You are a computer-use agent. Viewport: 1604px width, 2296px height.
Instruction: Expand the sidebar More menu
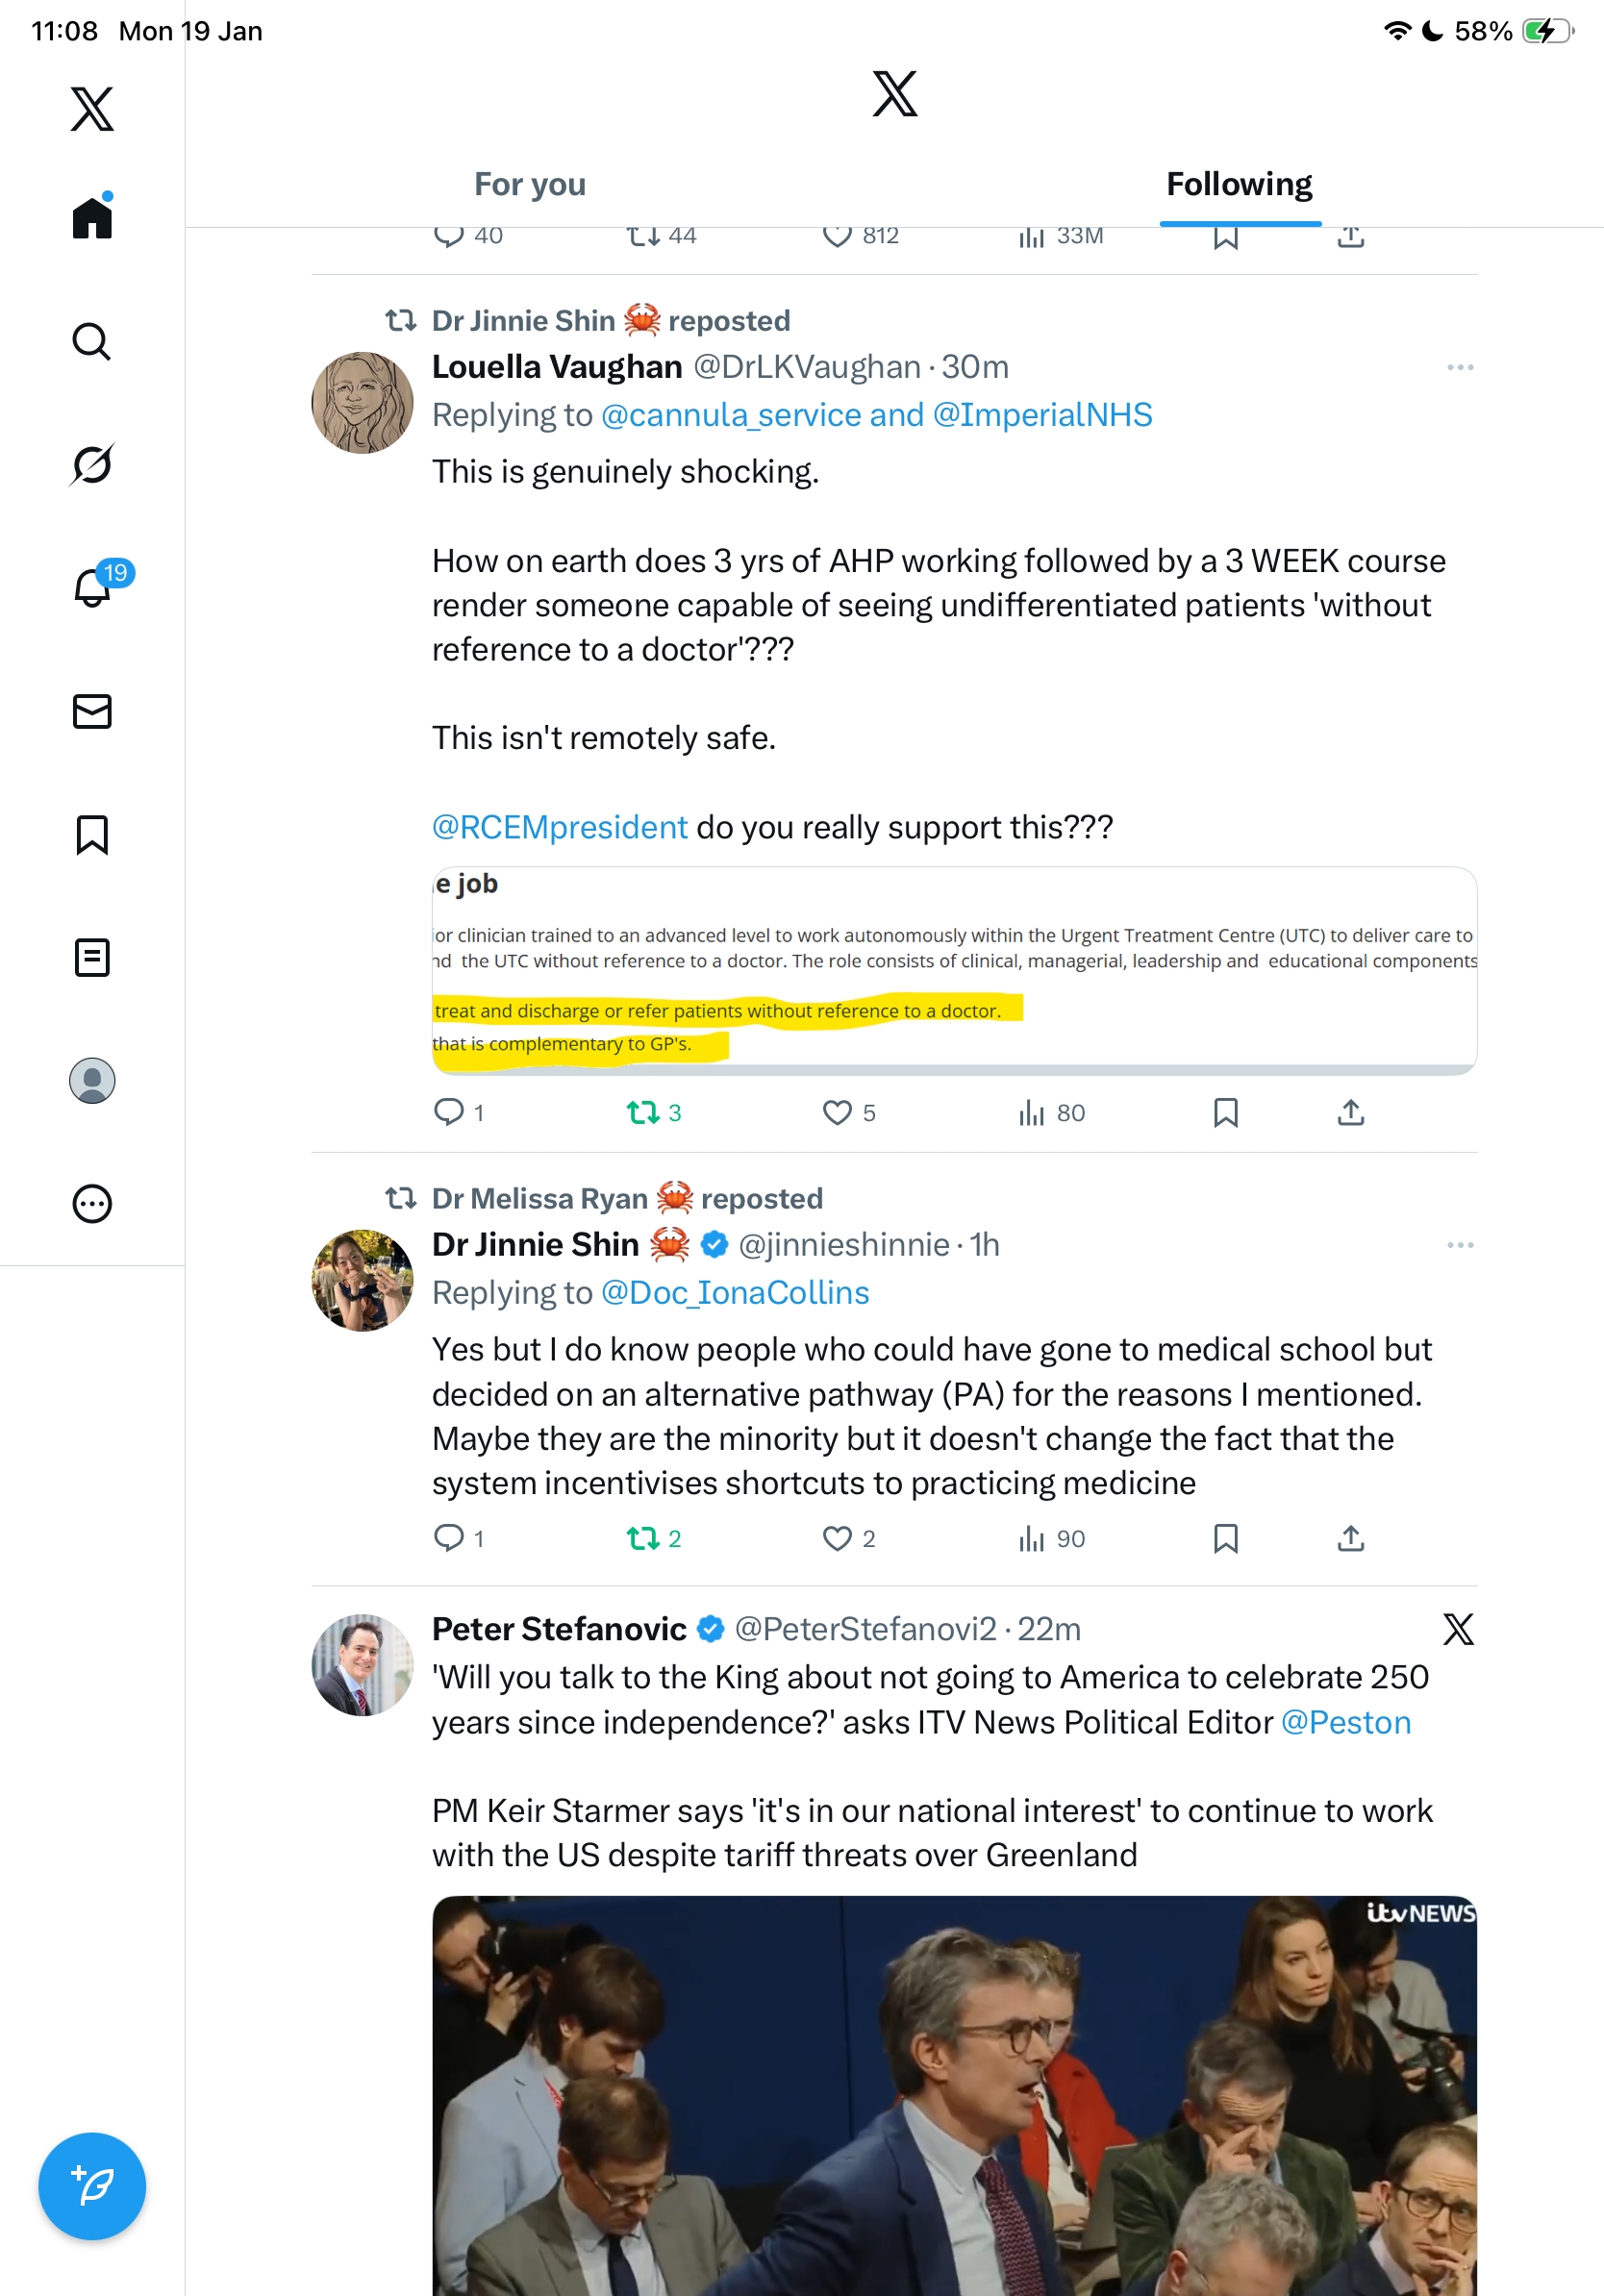point(92,1203)
